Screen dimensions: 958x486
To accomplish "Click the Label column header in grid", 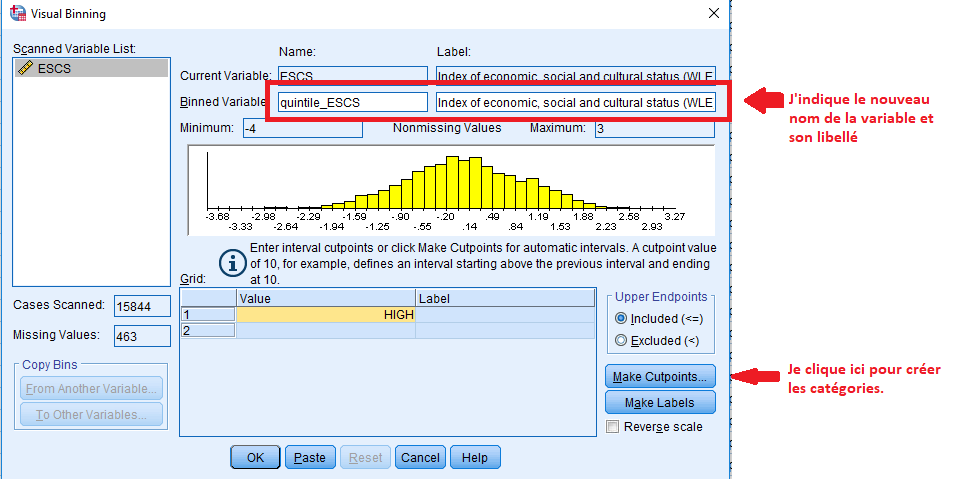I will click(x=505, y=298).
